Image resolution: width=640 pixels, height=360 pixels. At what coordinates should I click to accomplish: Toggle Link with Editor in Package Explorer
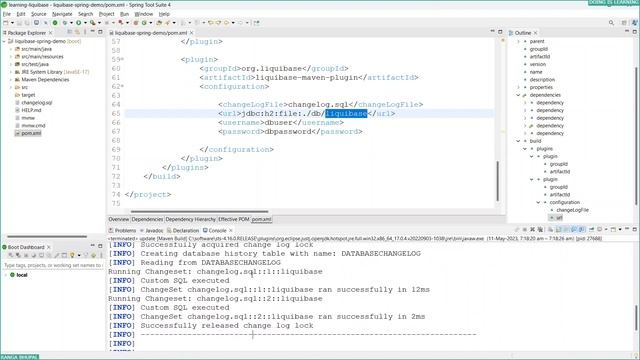[77, 32]
